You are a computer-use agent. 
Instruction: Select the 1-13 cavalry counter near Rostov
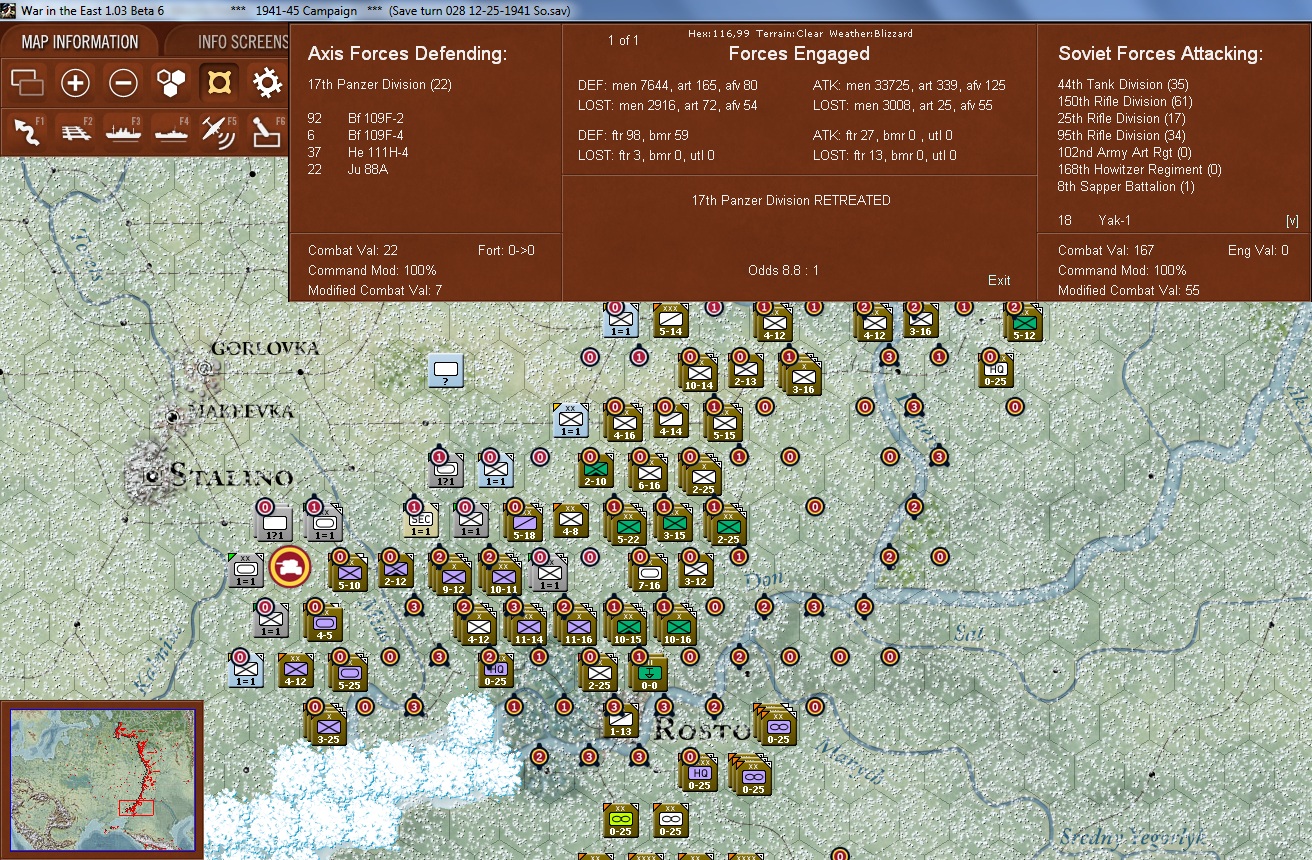tap(620, 720)
